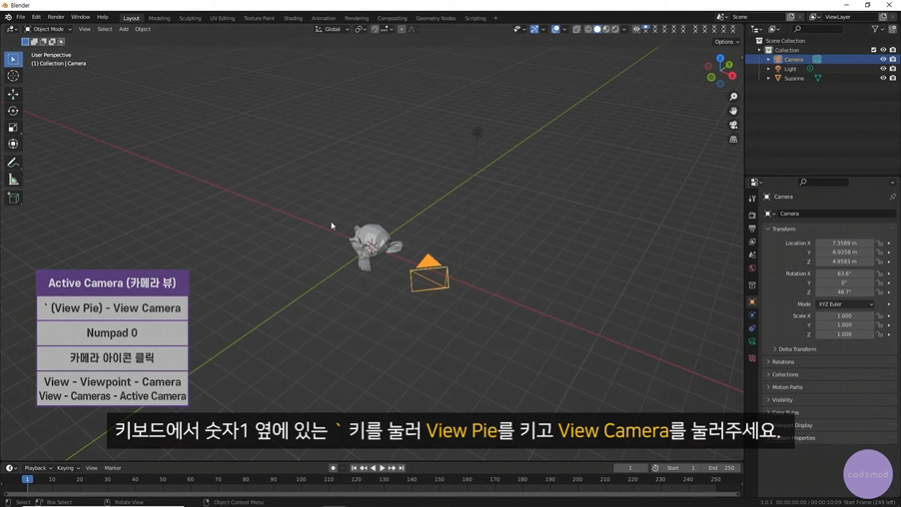Click the zoom view magnifier icon
901x507 pixels.
[x=733, y=97]
